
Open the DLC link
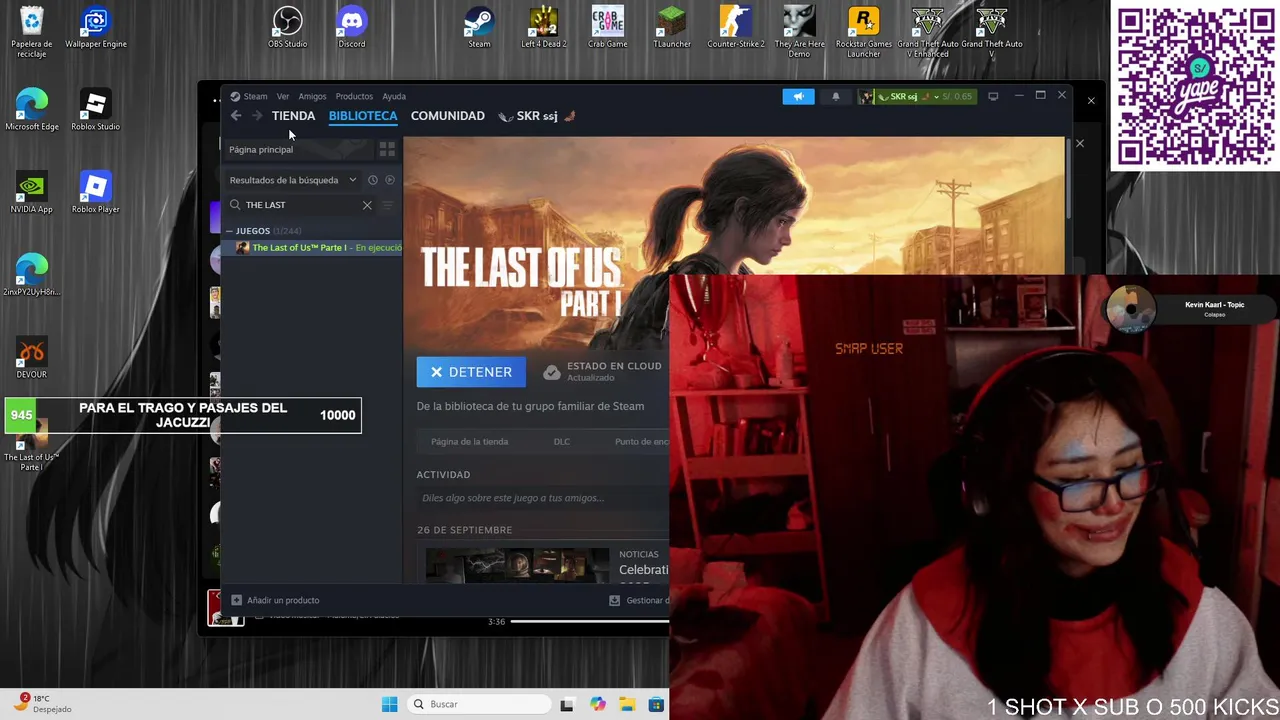tap(562, 441)
